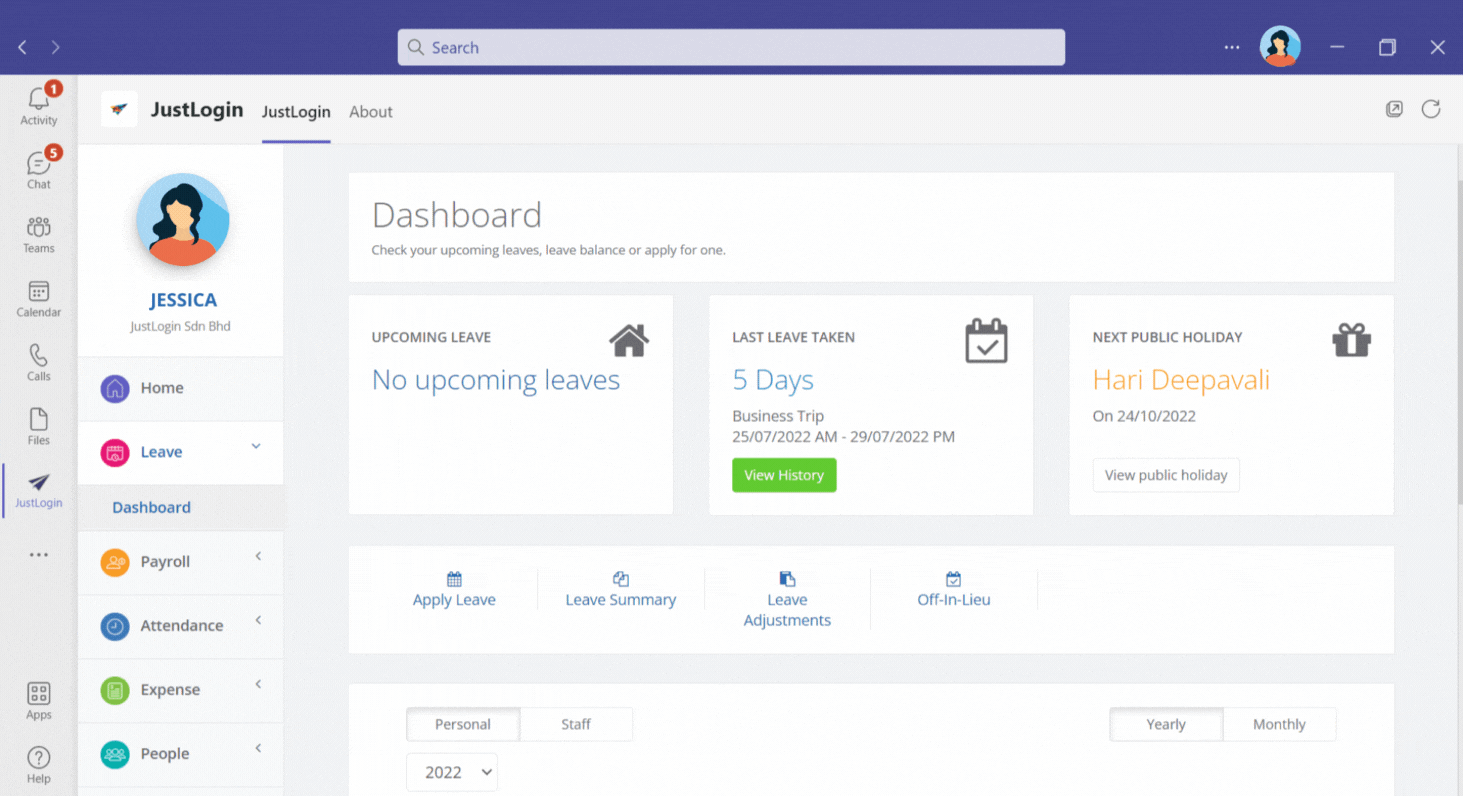Viewport: 1463px width, 796px height.
Task: Click the People sidebar icon
Action: [x=115, y=754]
